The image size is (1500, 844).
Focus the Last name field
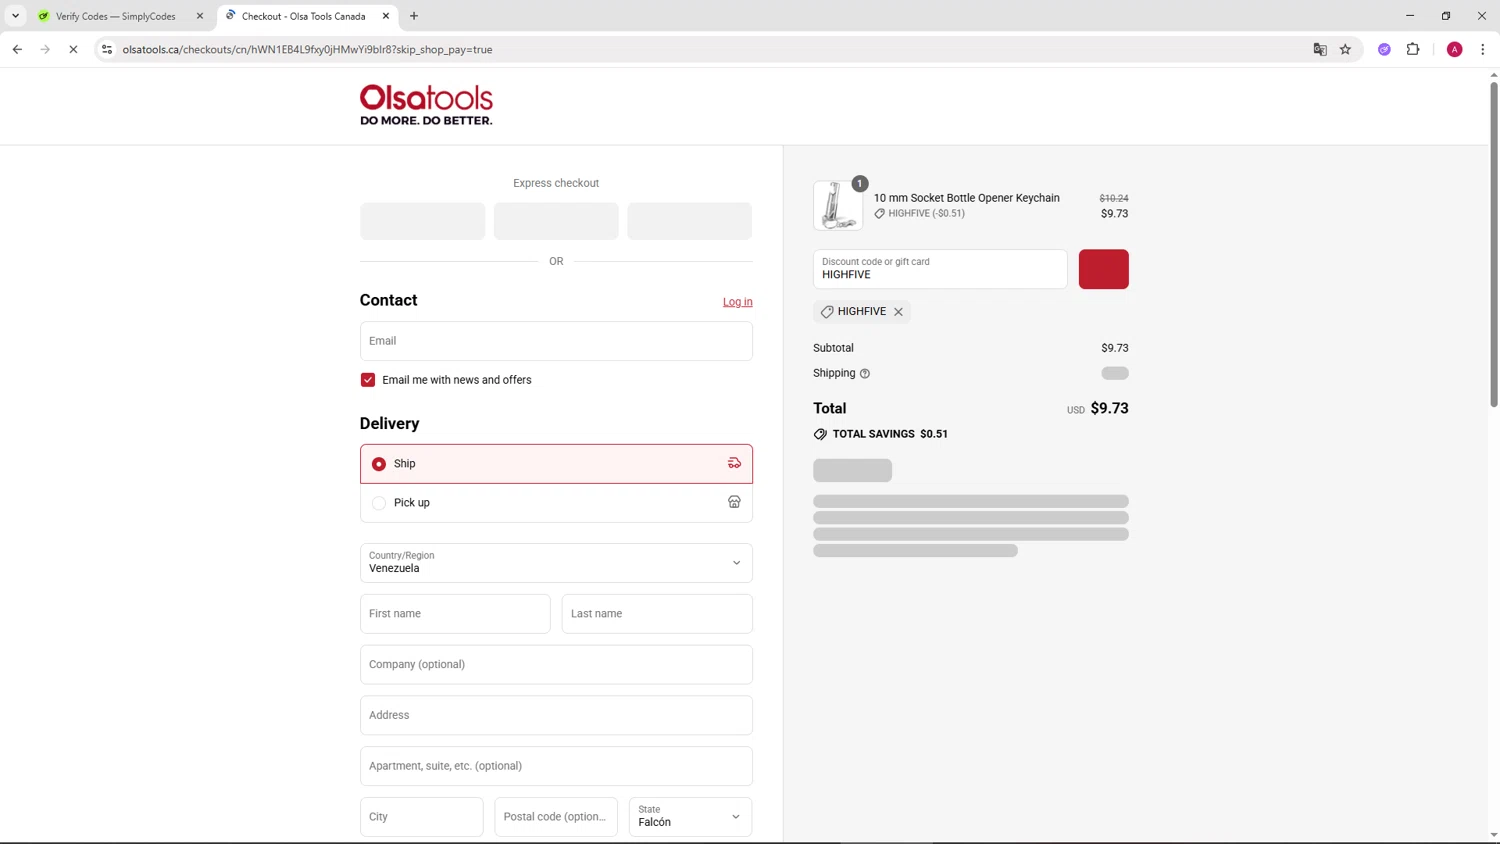click(x=657, y=614)
